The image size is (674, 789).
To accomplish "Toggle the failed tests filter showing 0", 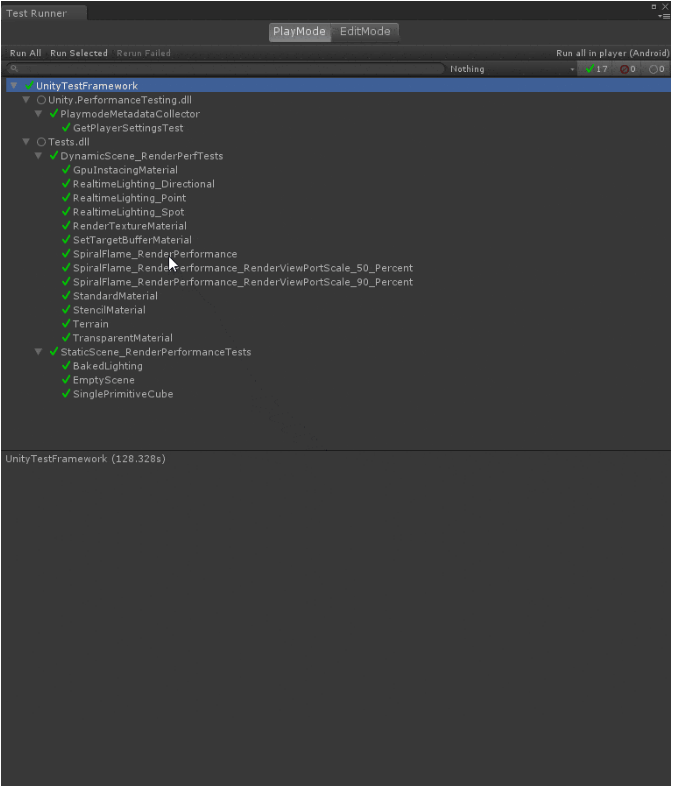I will (x=628, y=69).
